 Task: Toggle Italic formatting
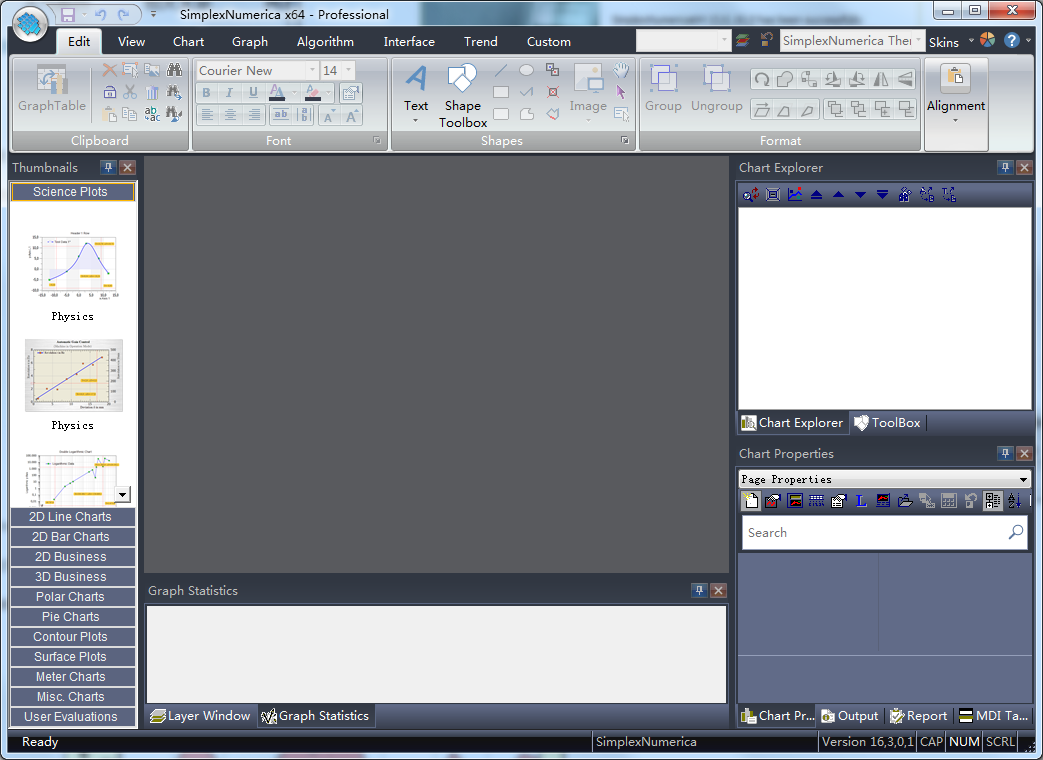click(229, 92)
